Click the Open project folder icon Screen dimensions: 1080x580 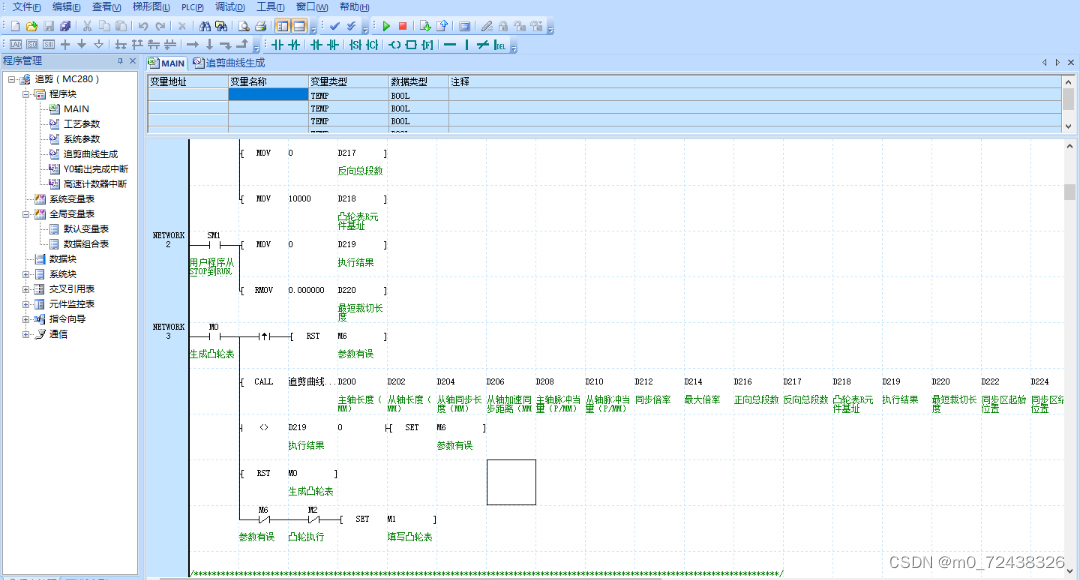[x=32, y=26]
